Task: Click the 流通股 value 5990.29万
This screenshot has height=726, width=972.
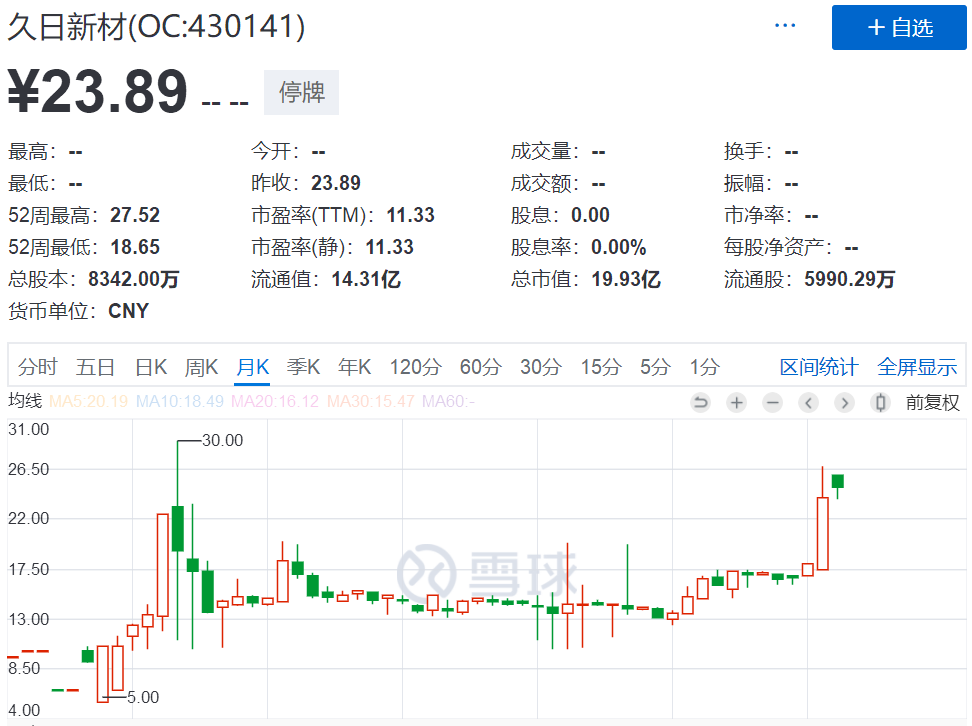Action: point(849,279)
